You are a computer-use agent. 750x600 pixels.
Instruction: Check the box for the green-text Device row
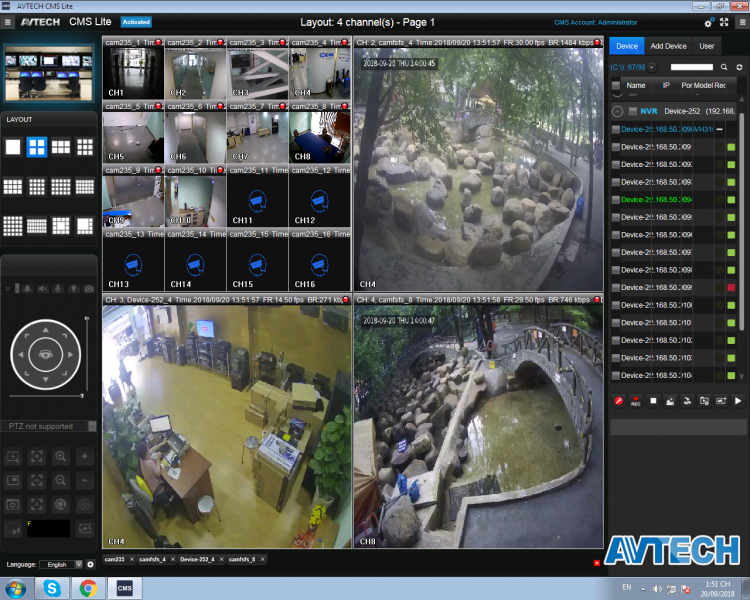tap(616, 200)
